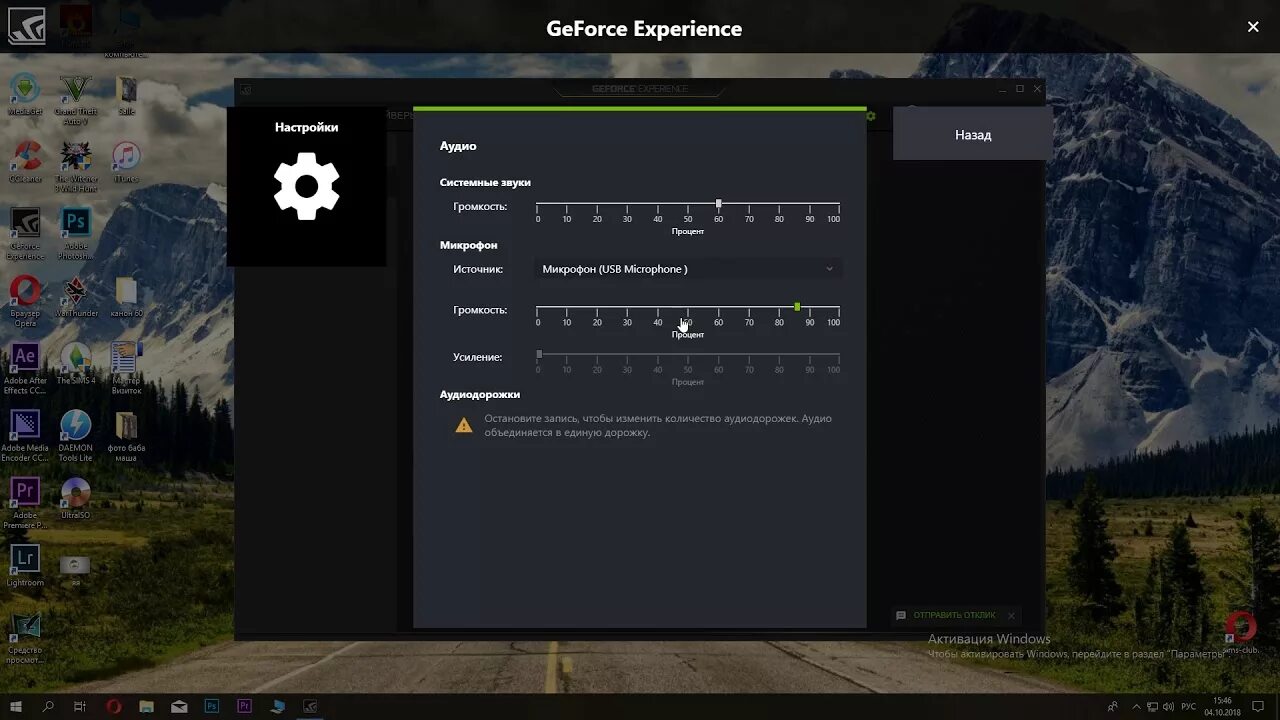Open the CCleaner desktop shortcut
This screenshot has height=720, width=1280.
[x=25, y=162]
